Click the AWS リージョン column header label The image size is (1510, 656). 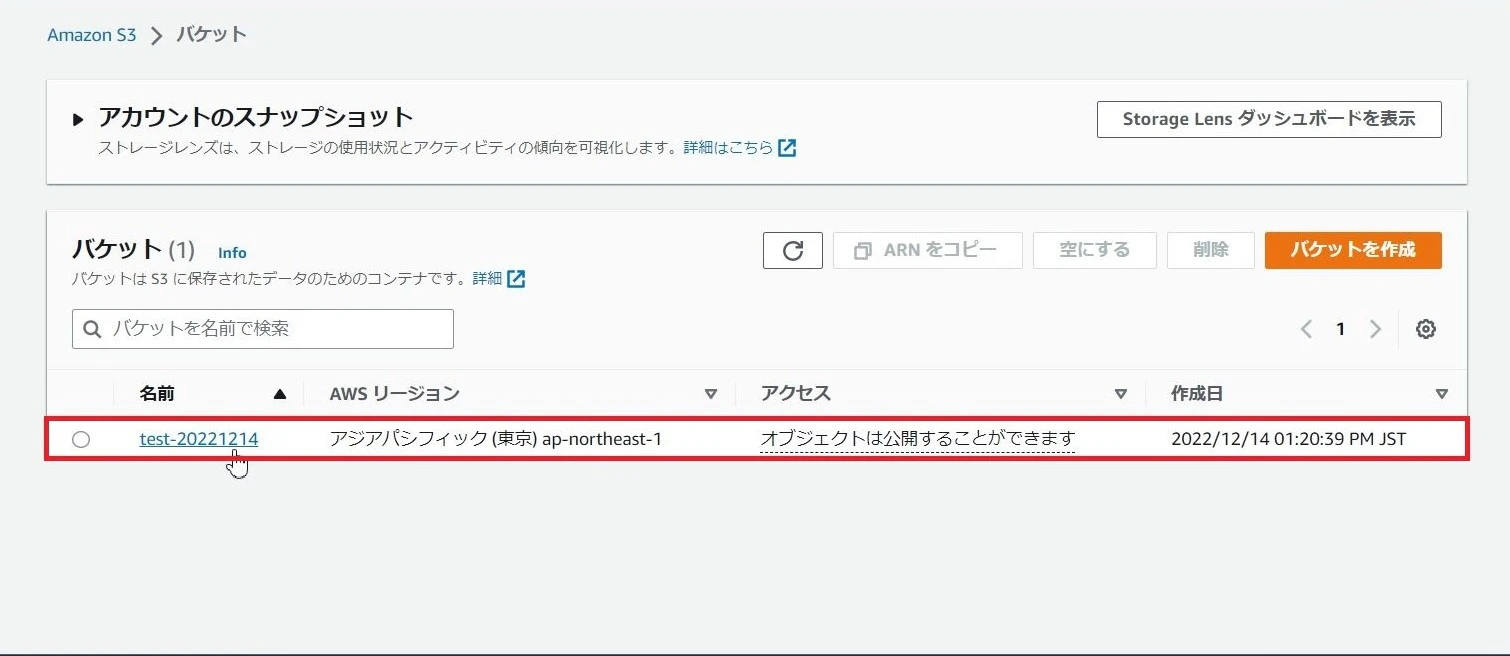point(394,394)
